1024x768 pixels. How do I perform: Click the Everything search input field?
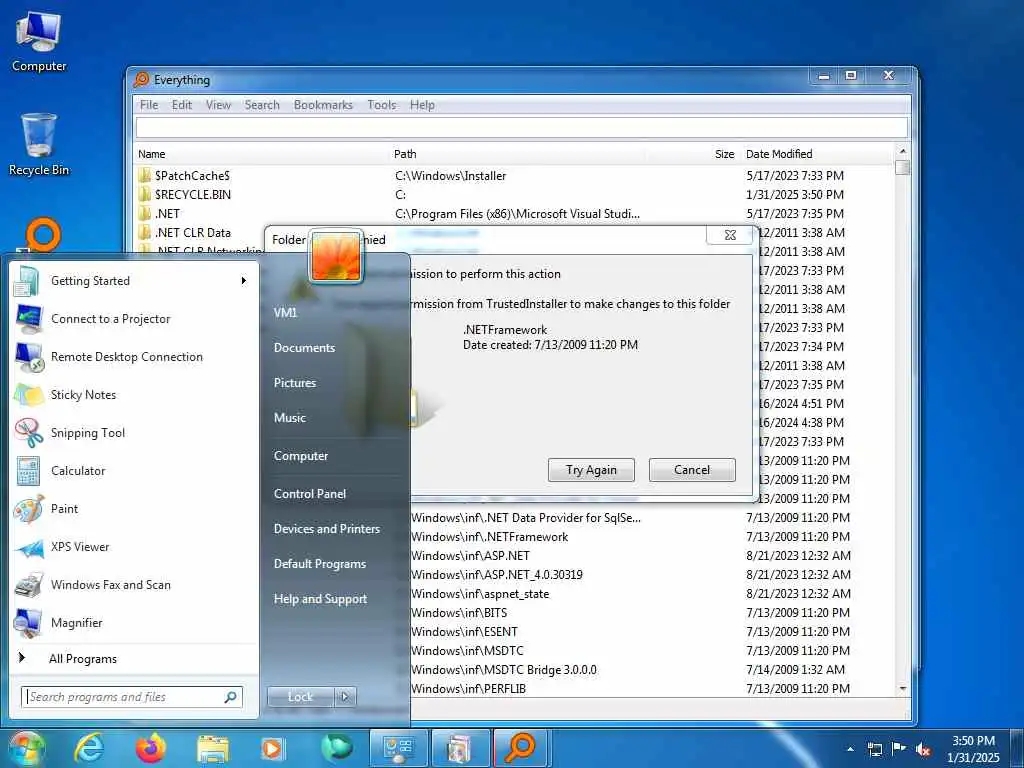(x=522, y=127)
